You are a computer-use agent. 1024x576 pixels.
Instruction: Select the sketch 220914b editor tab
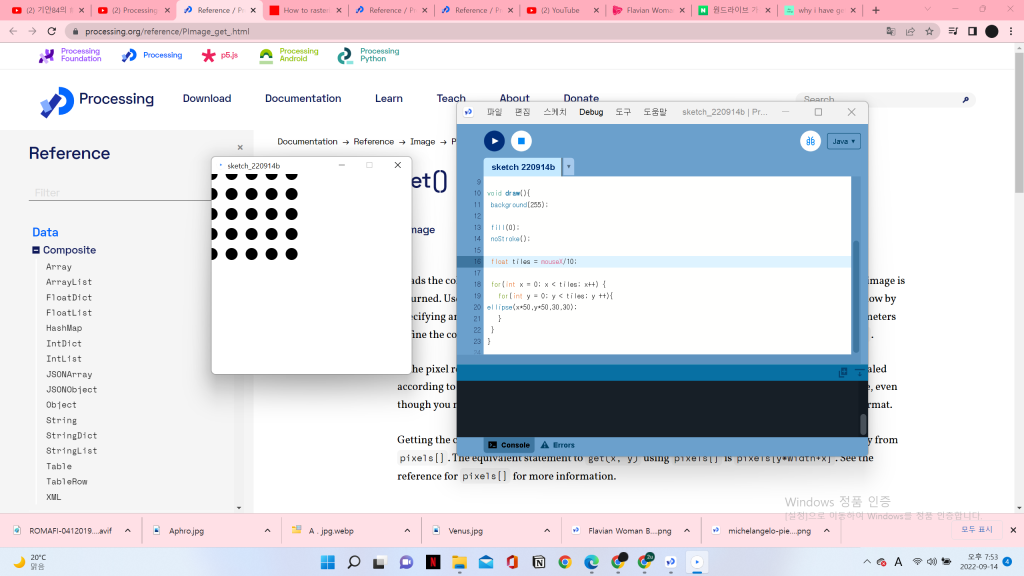522,167
